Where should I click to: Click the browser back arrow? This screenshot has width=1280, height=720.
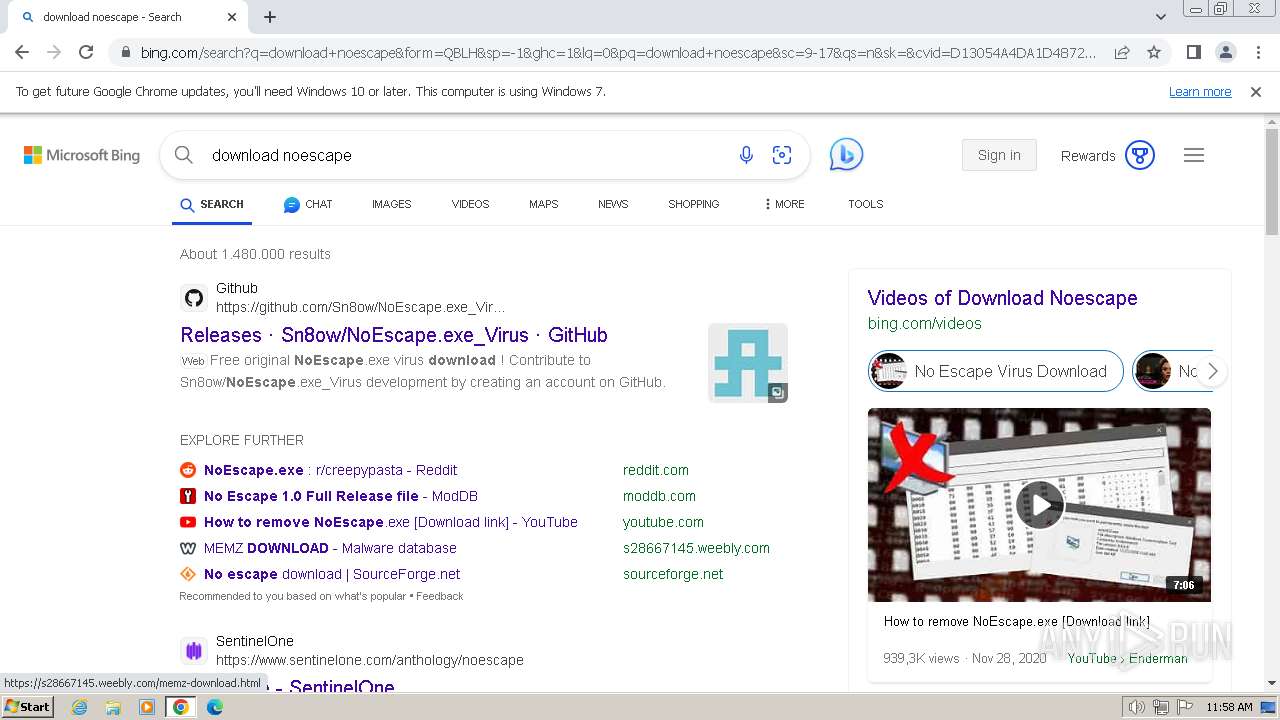coord(22,52)
